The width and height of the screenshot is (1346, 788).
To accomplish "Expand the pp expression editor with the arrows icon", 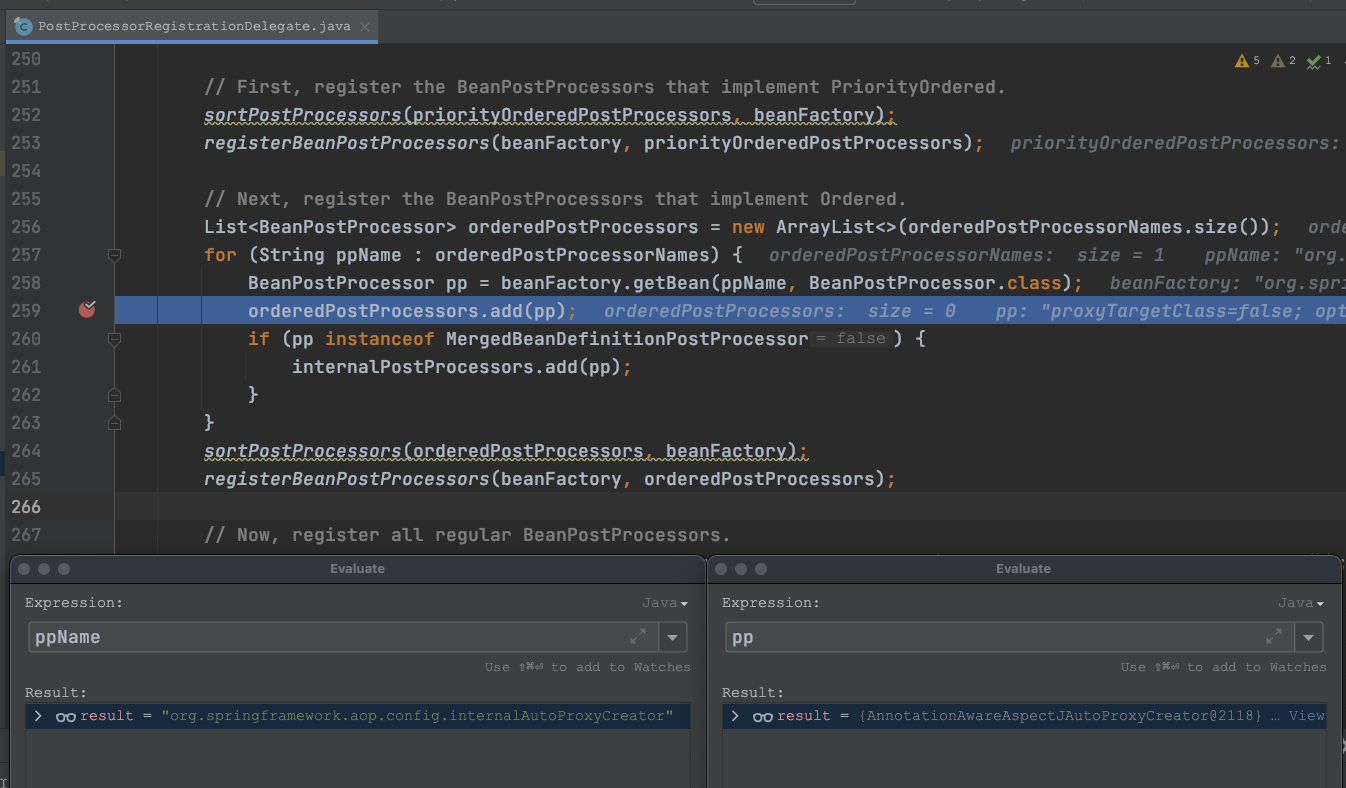I will pos(1273,636).
